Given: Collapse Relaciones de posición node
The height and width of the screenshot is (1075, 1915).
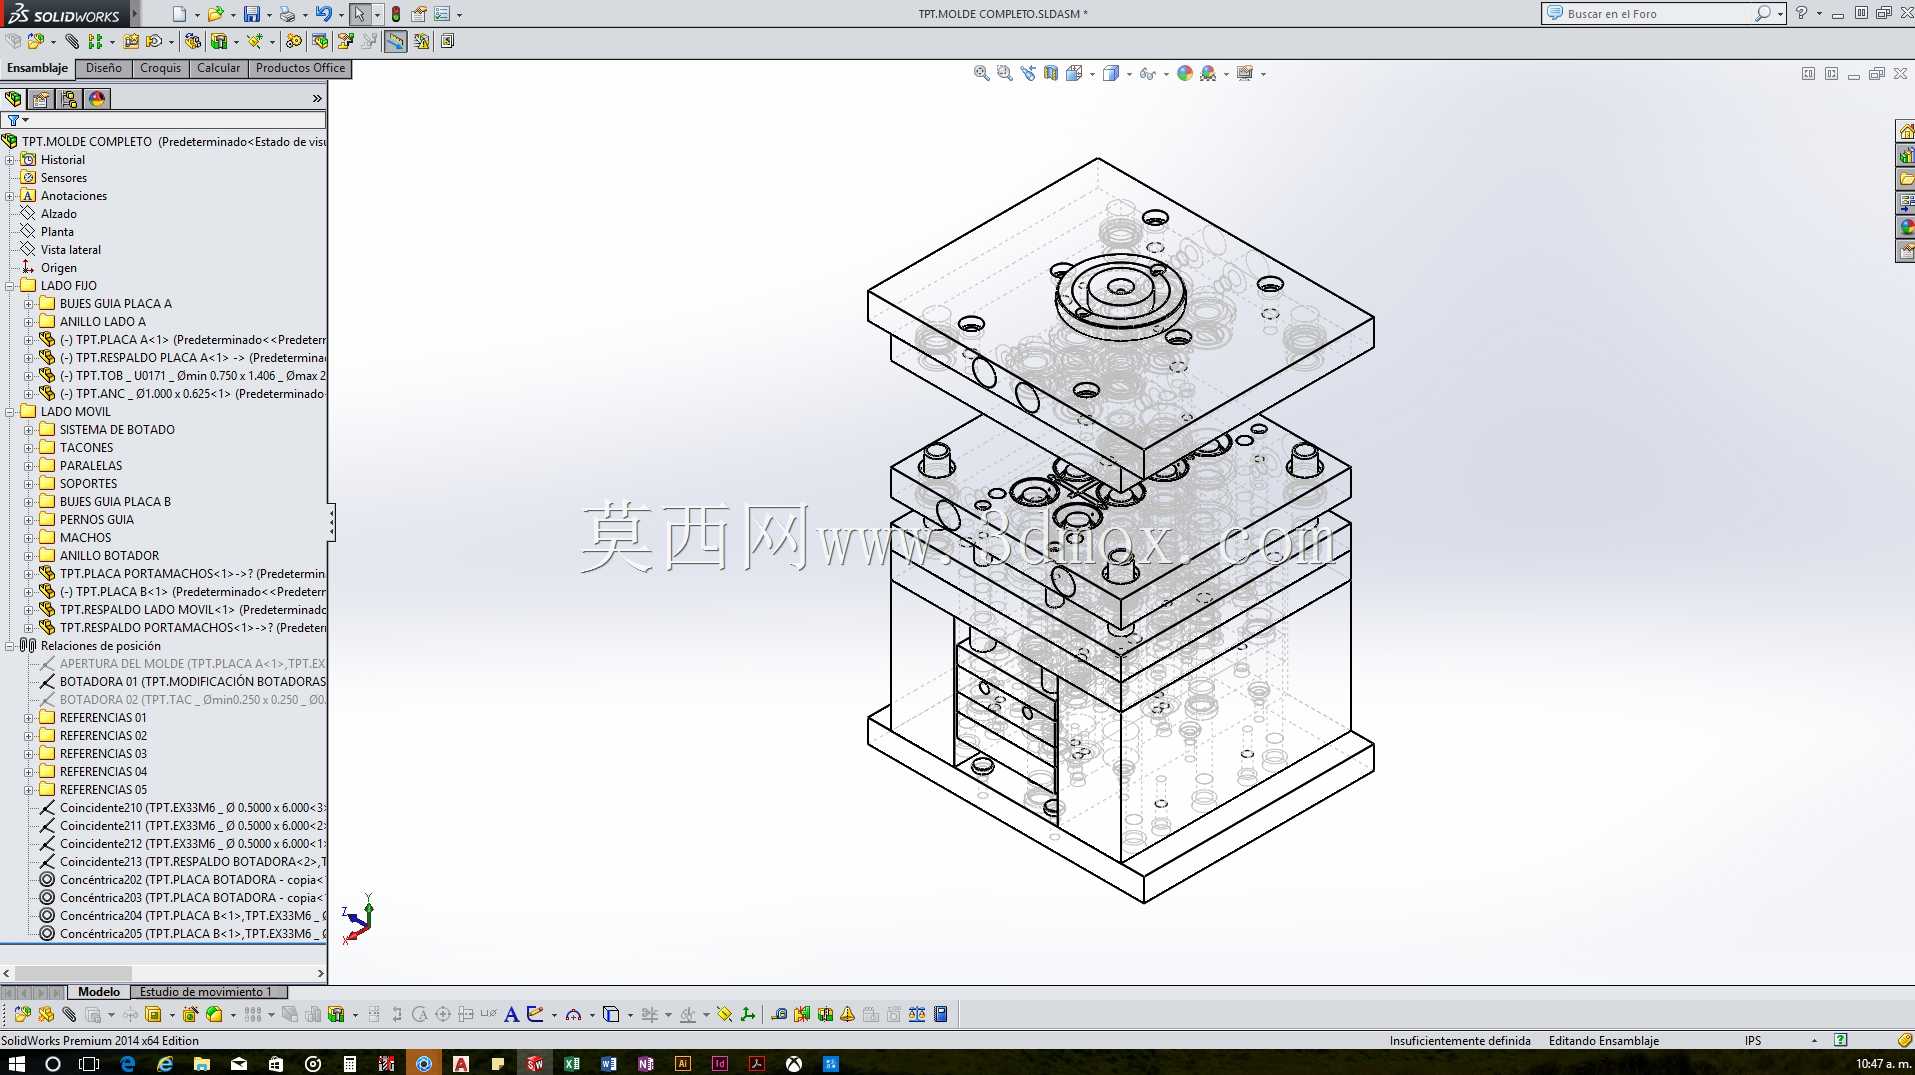Looking at the screenshot, I should [10, 646].
